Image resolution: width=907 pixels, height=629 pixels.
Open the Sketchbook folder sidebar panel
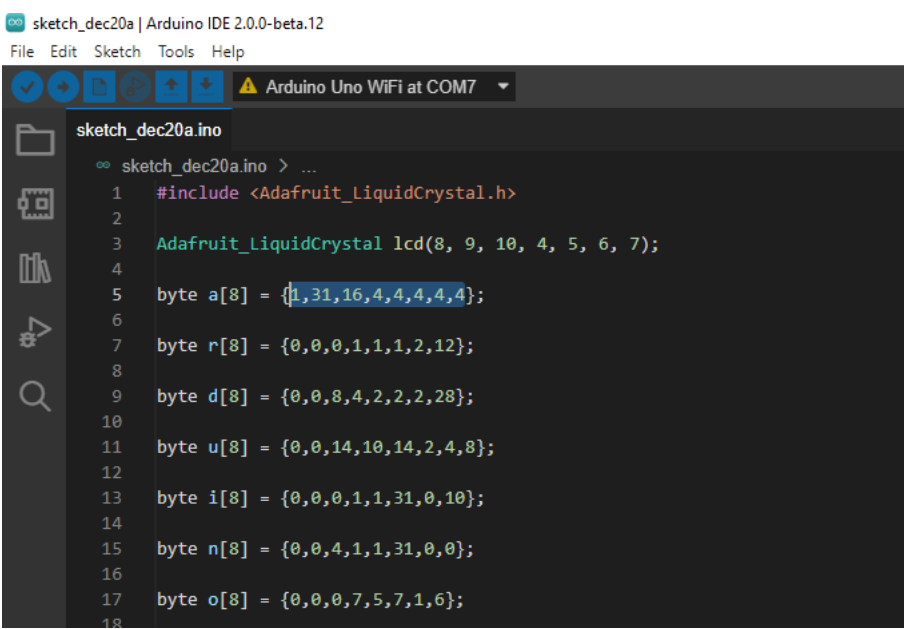(35, 140)
